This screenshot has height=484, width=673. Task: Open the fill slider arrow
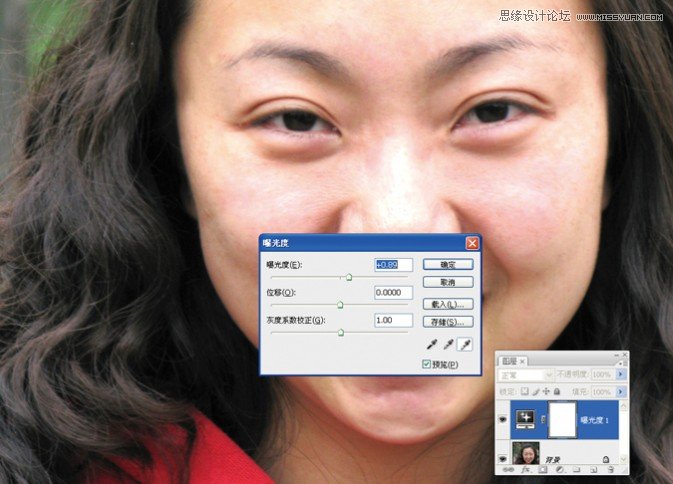(x=621, y=391)
